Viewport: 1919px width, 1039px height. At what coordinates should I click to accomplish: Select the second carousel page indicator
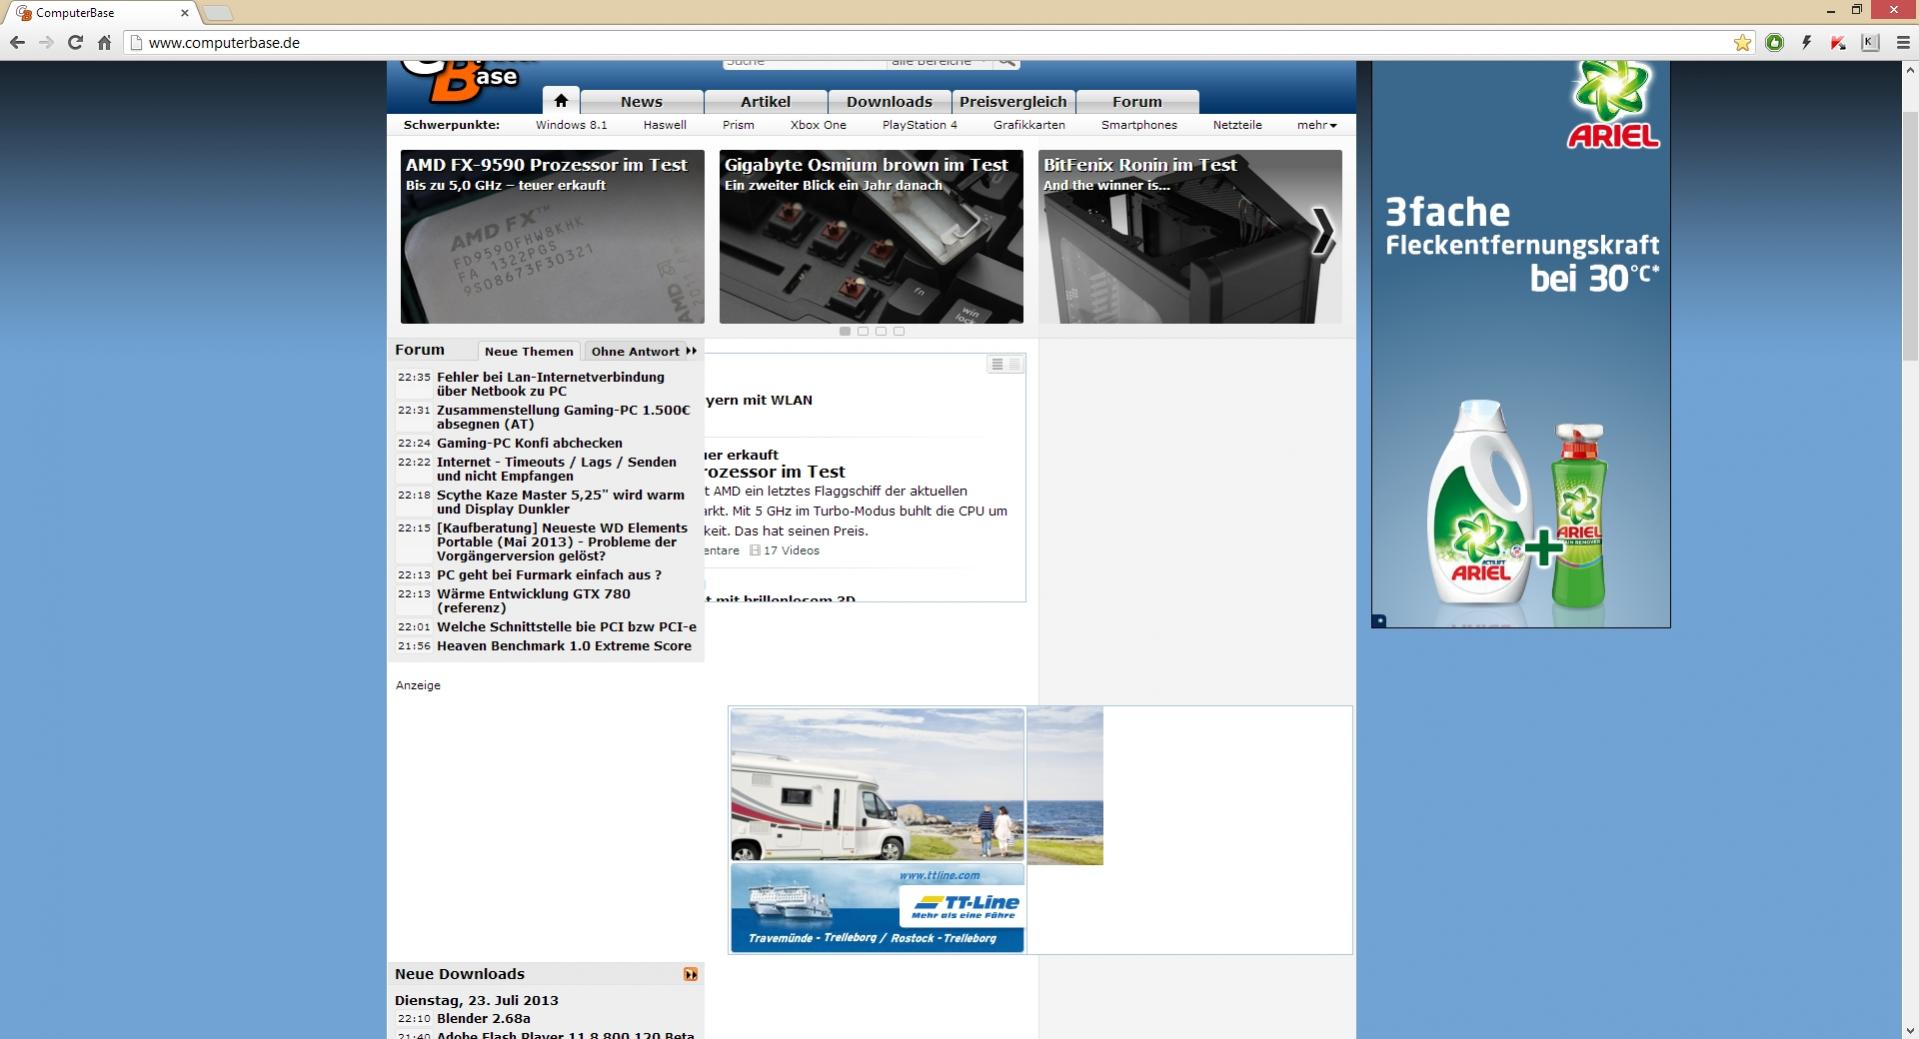click(x=863, y=331)
